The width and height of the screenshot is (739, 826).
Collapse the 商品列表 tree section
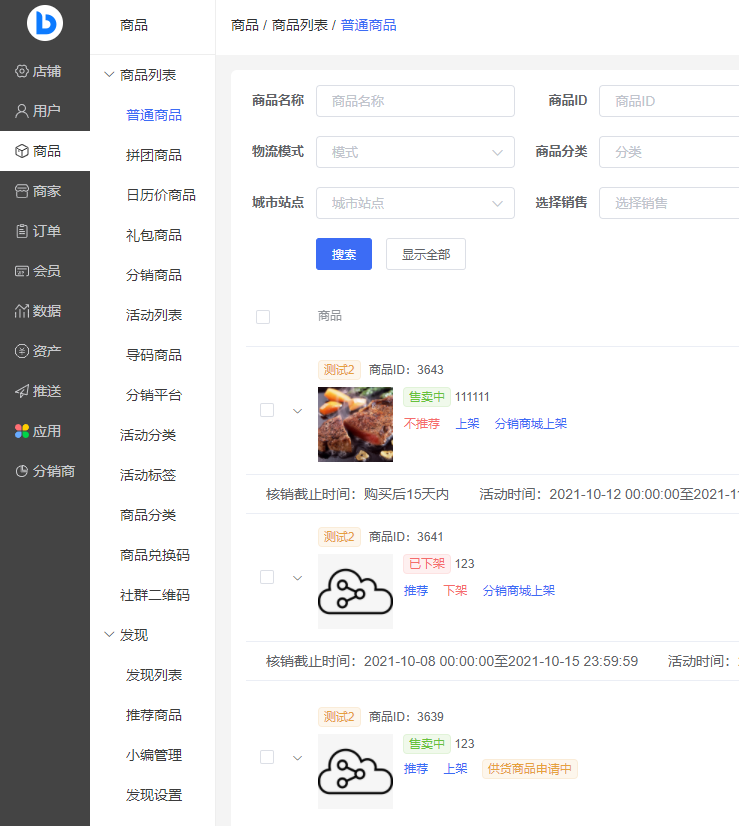pos(110,75)
